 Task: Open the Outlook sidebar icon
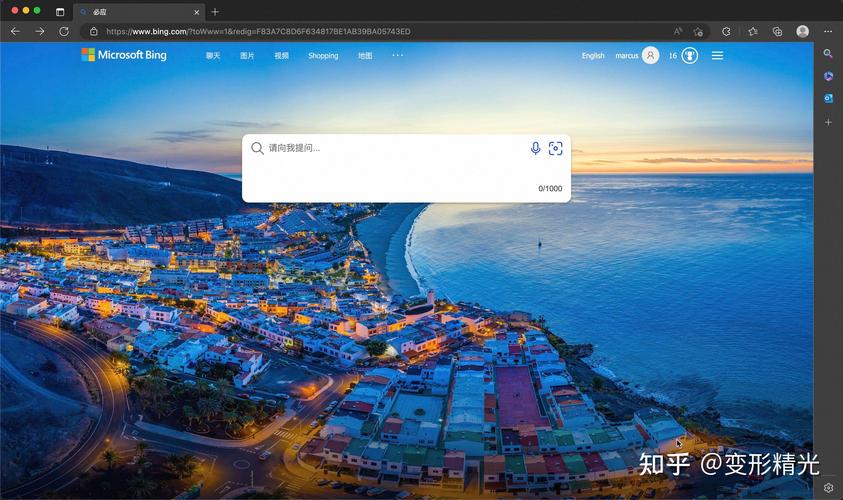pos(828,98)
